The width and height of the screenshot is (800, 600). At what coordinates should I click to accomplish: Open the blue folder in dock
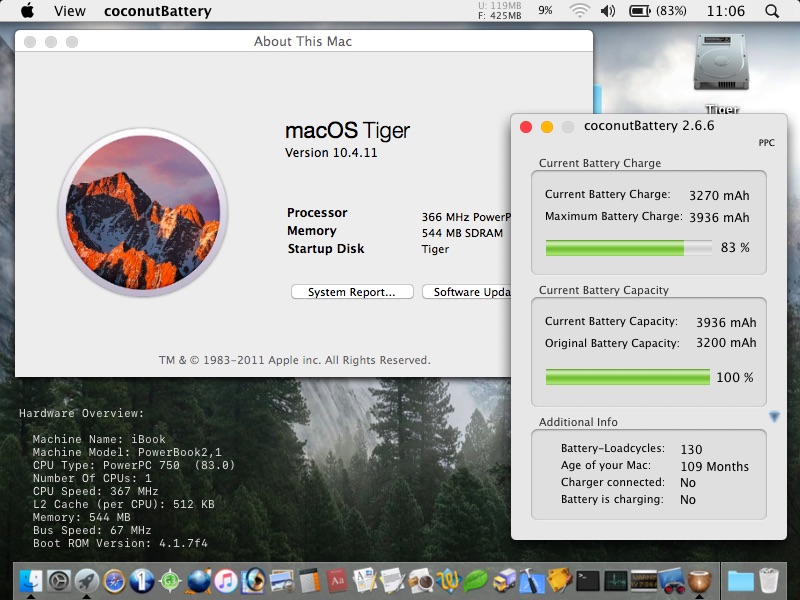740,581
